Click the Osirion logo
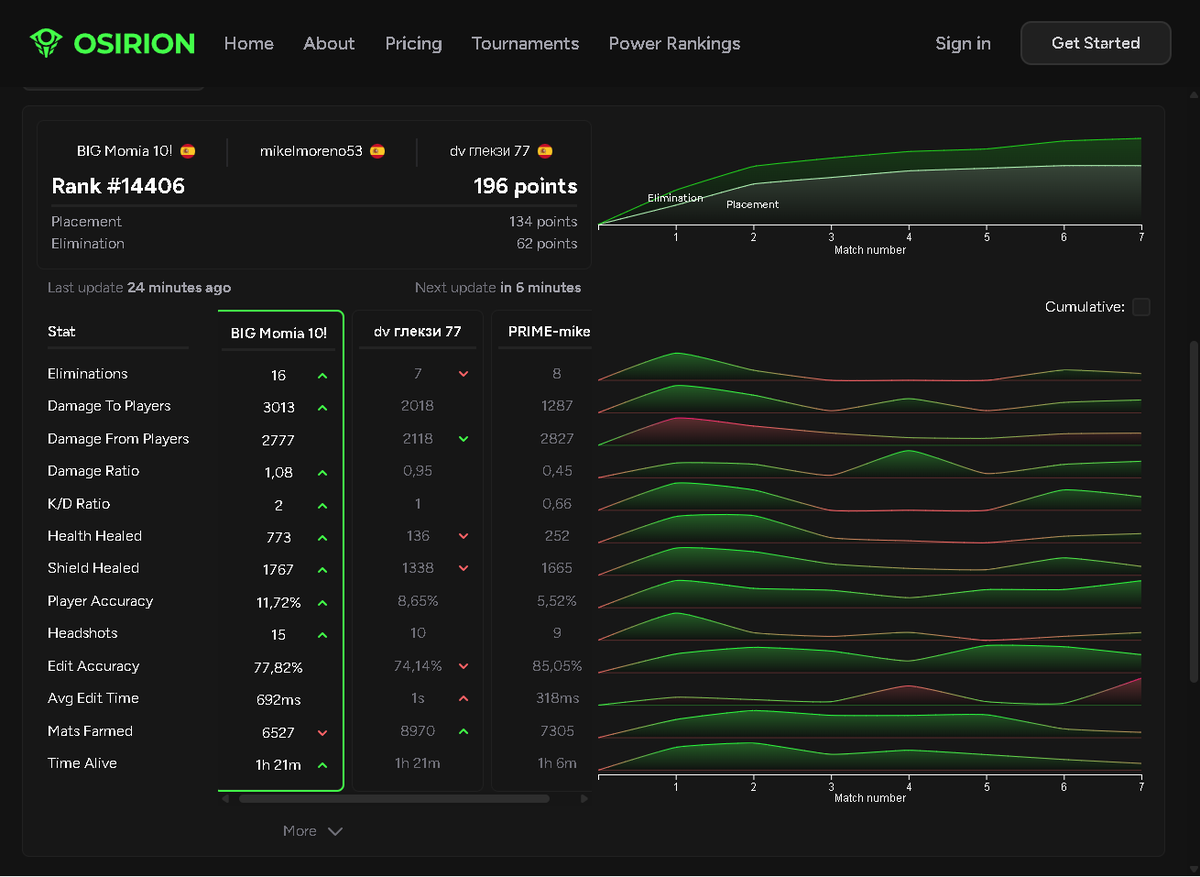The width and height of the screenshot is (1200, 877). 112,43
